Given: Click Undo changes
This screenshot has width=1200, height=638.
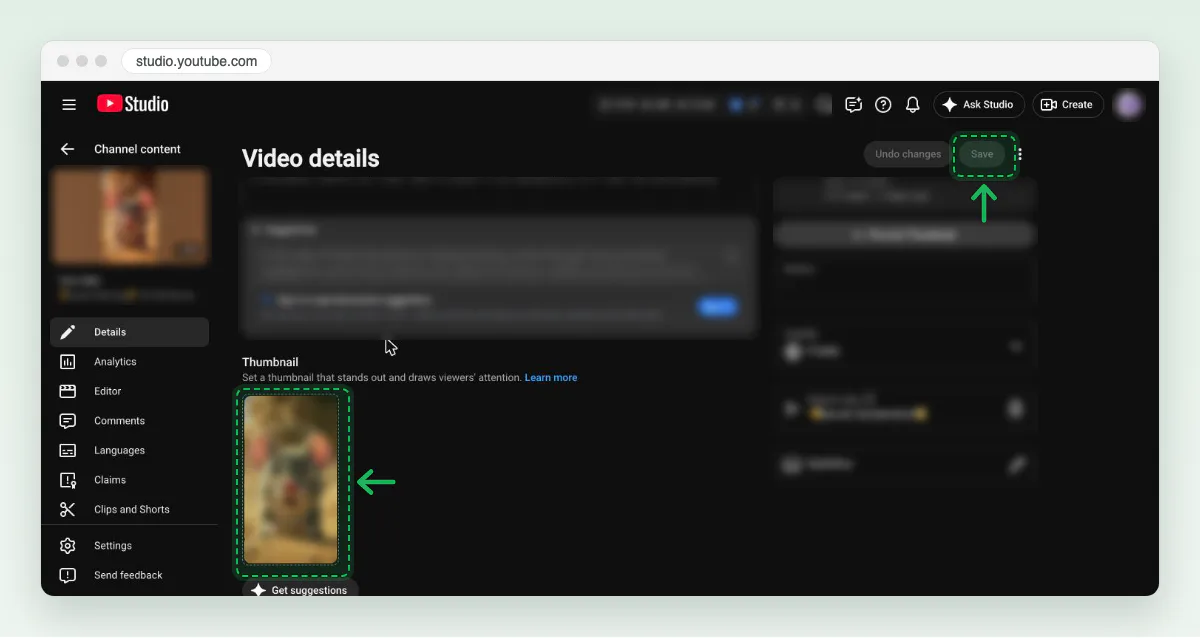Looking at the screenshot, I should pyautogui.click(x=908, y=154).
